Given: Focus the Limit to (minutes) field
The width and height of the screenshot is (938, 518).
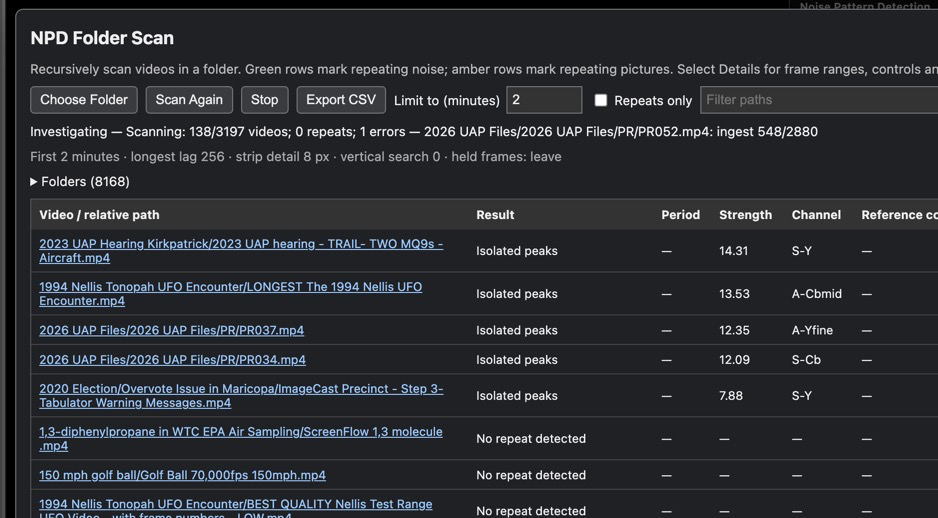Looking at the screenshot, I should pos(544,100).
